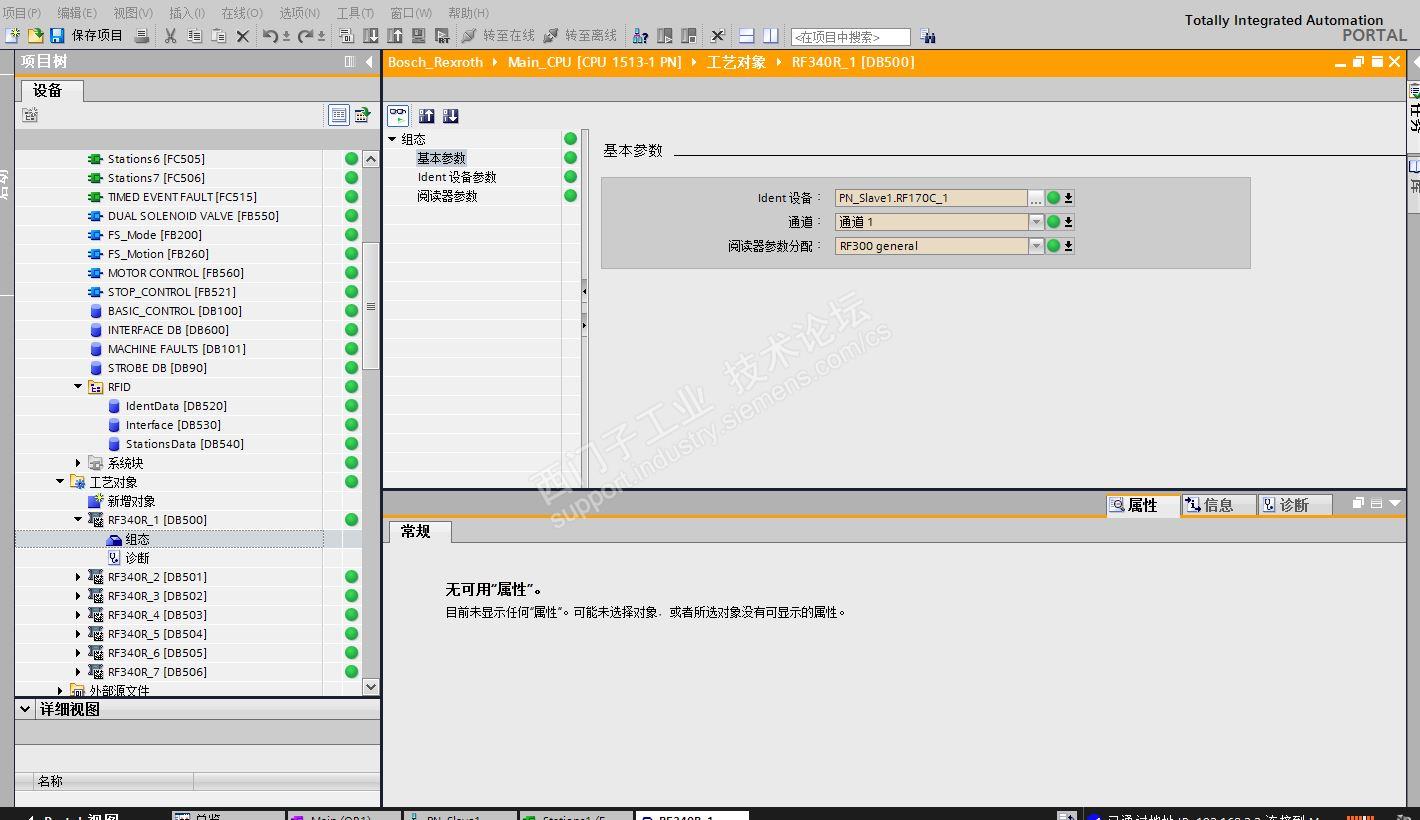
Task: Undo the last action
Action: click(x=271, y=36)
